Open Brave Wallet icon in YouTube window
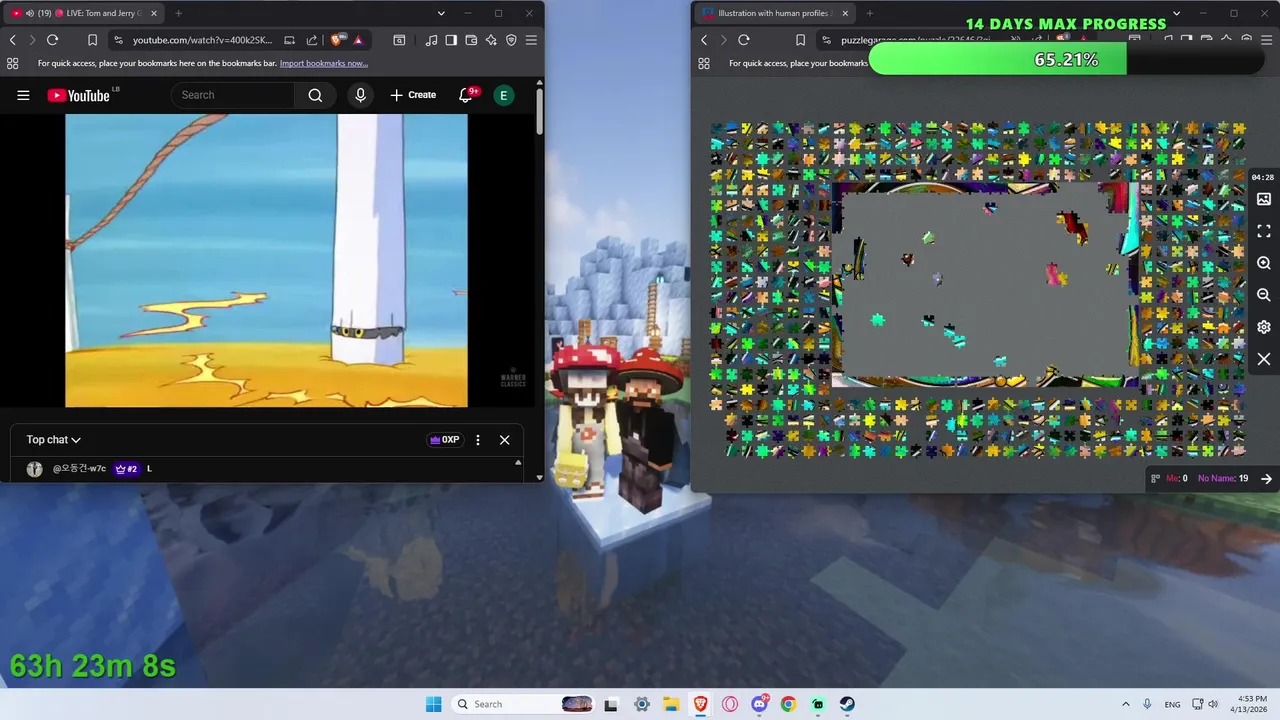The height and width of the screenshot is (720, 1280). (471, 40)
